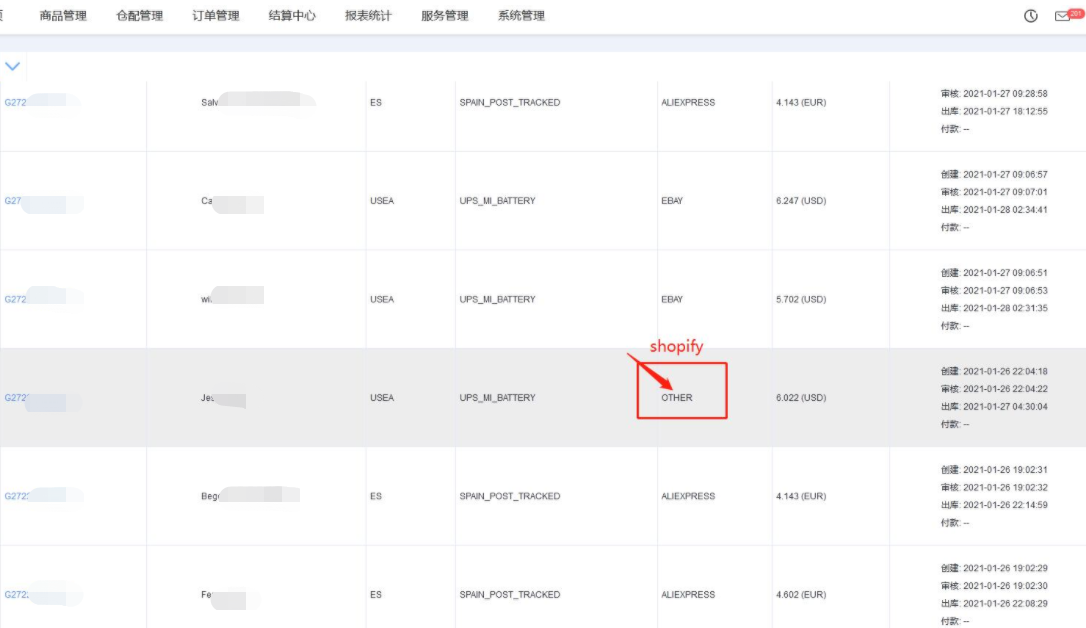Click the highlighted OTHER platform cell
The height and width of the screenshot is (628, 1086).
(x=677, y=398)
